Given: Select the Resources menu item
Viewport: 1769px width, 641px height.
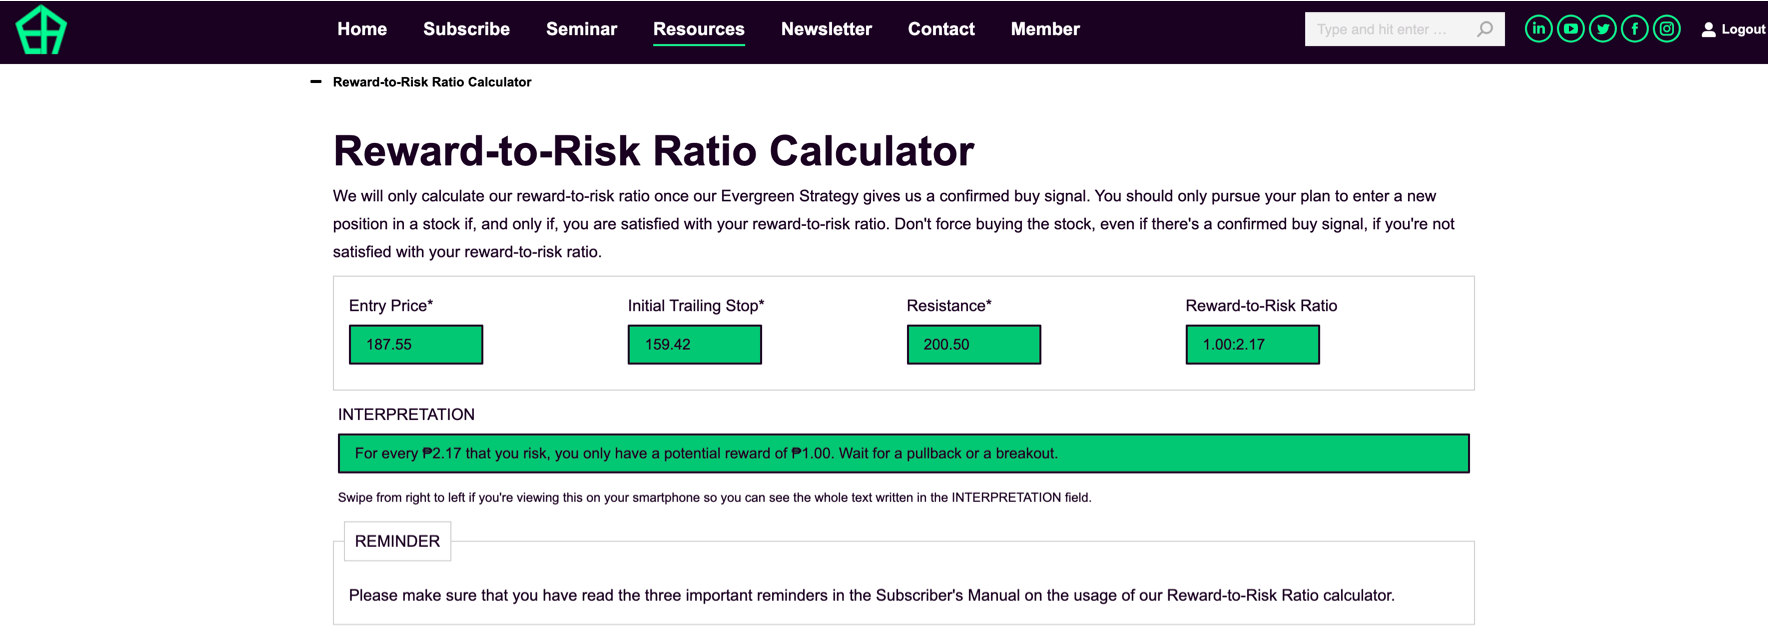Looking at the screenshot, I should coord(699,29).
